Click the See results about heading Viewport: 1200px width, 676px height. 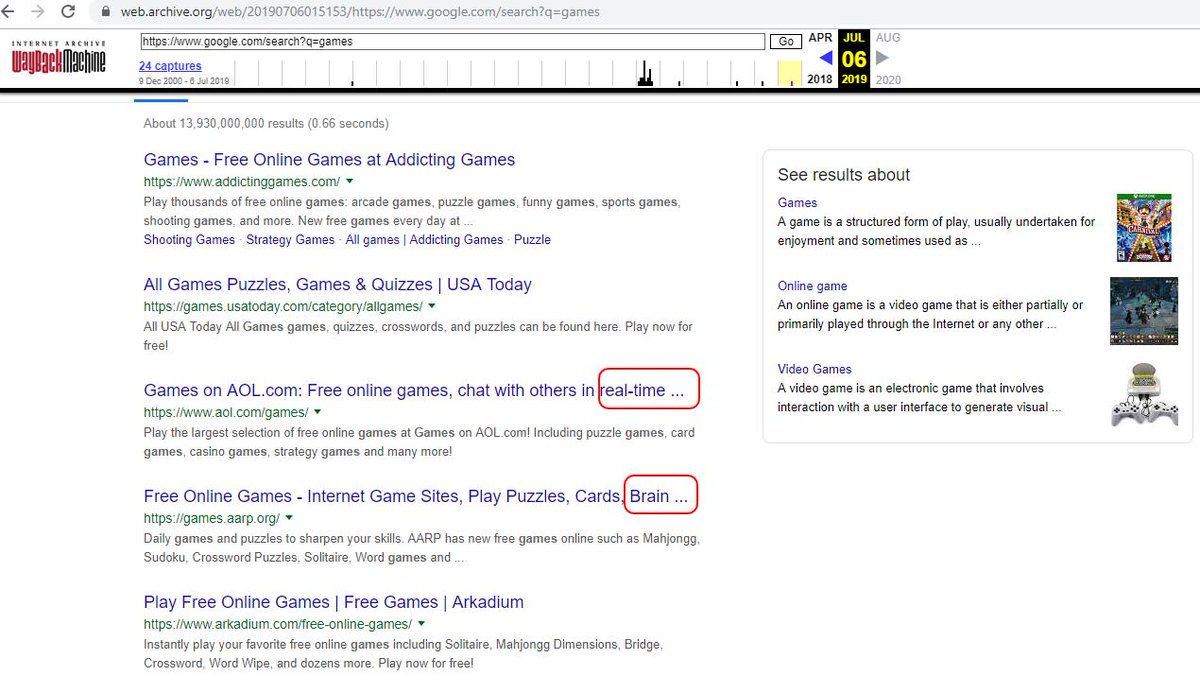(844, 175)
